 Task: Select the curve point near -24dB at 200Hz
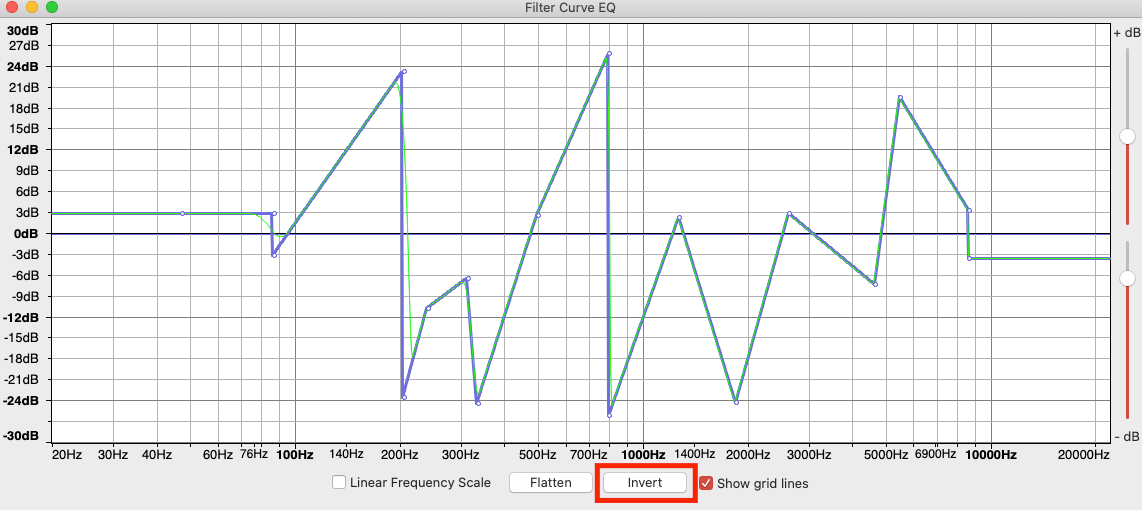coord(403,397)
